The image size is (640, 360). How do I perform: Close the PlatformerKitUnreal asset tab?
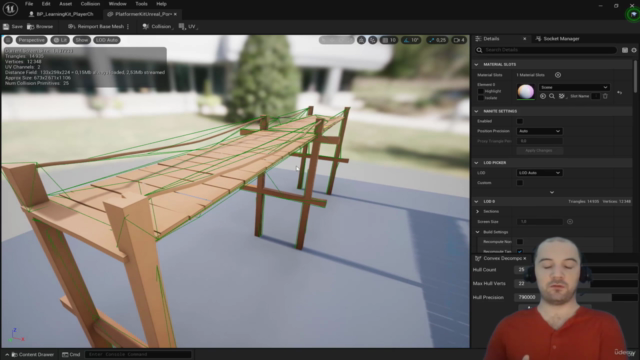(x=176, y=14)
